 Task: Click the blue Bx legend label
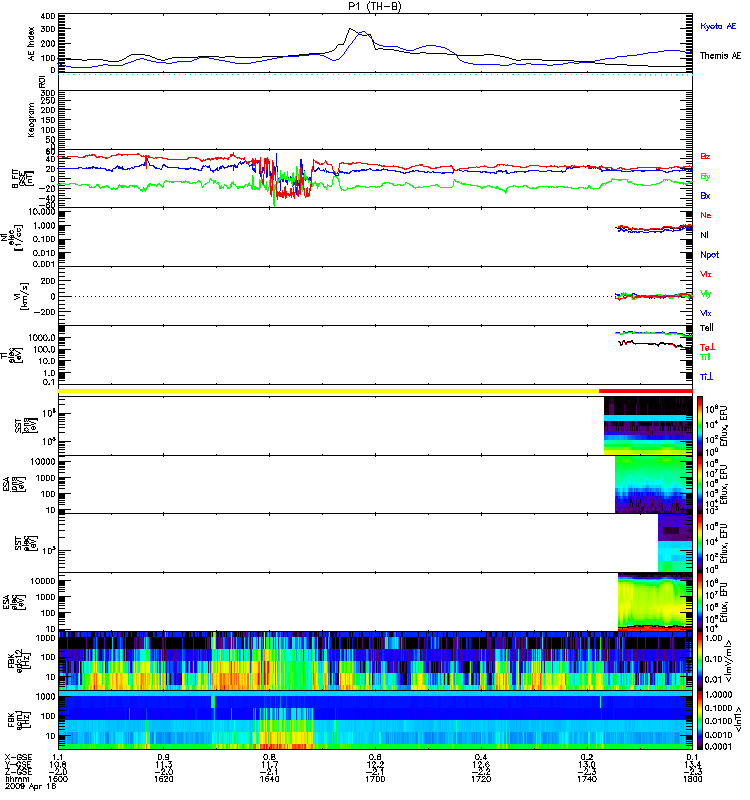point(705,195)
